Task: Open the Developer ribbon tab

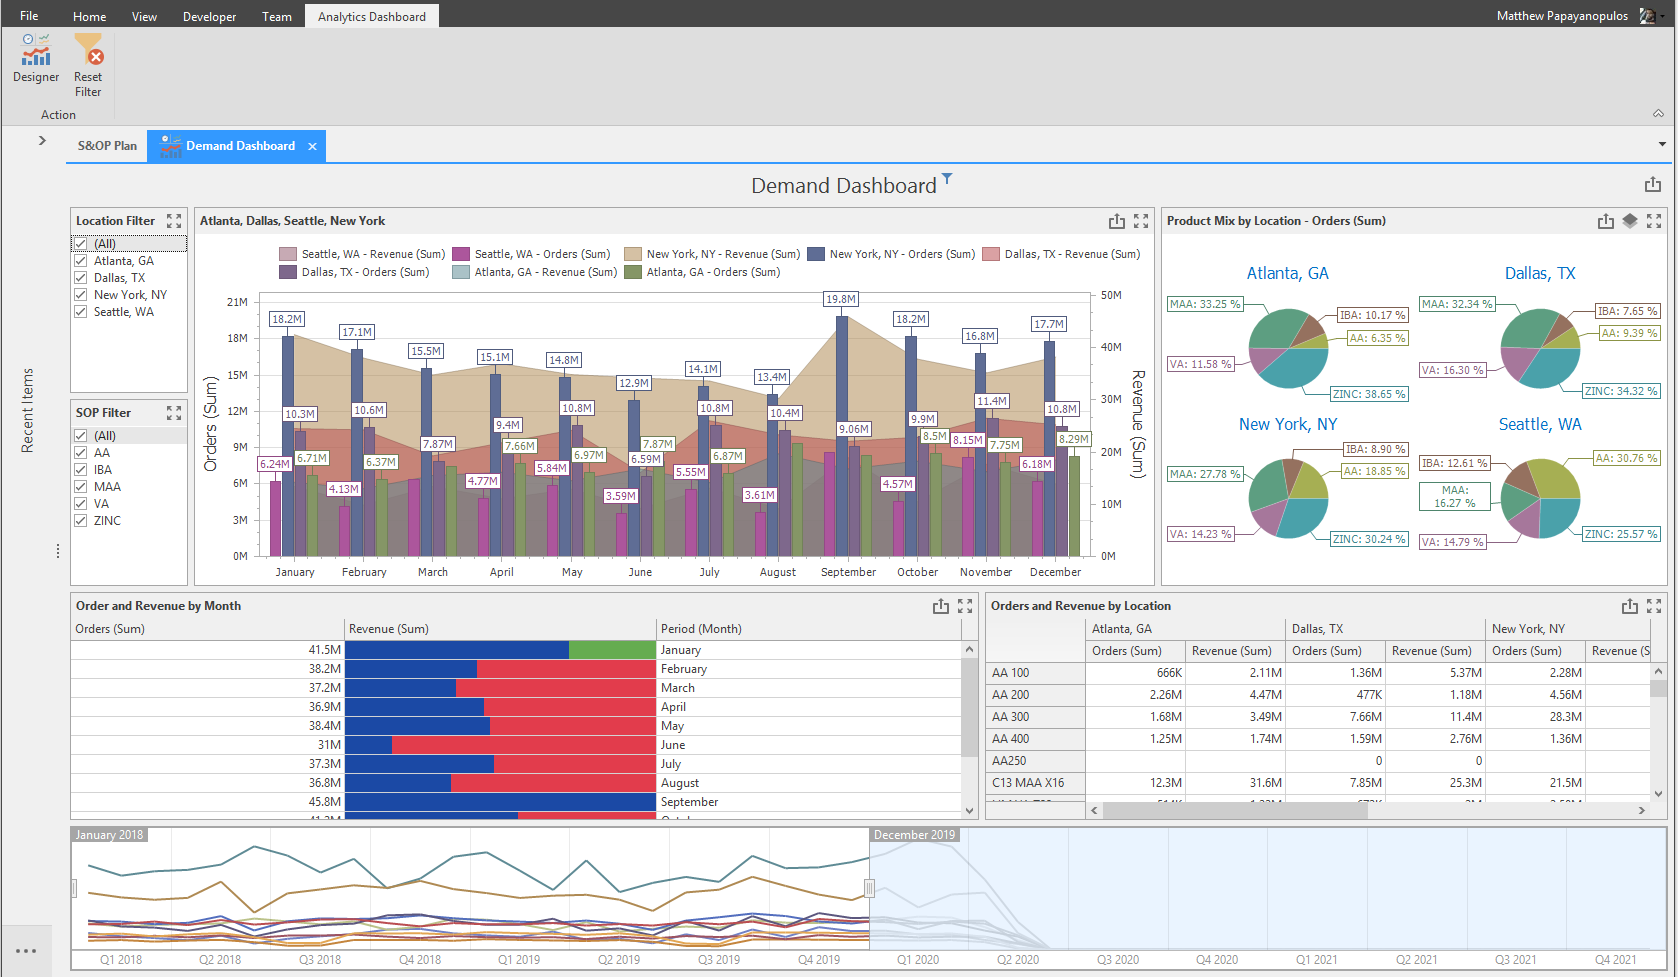Action: click(210, 16)
